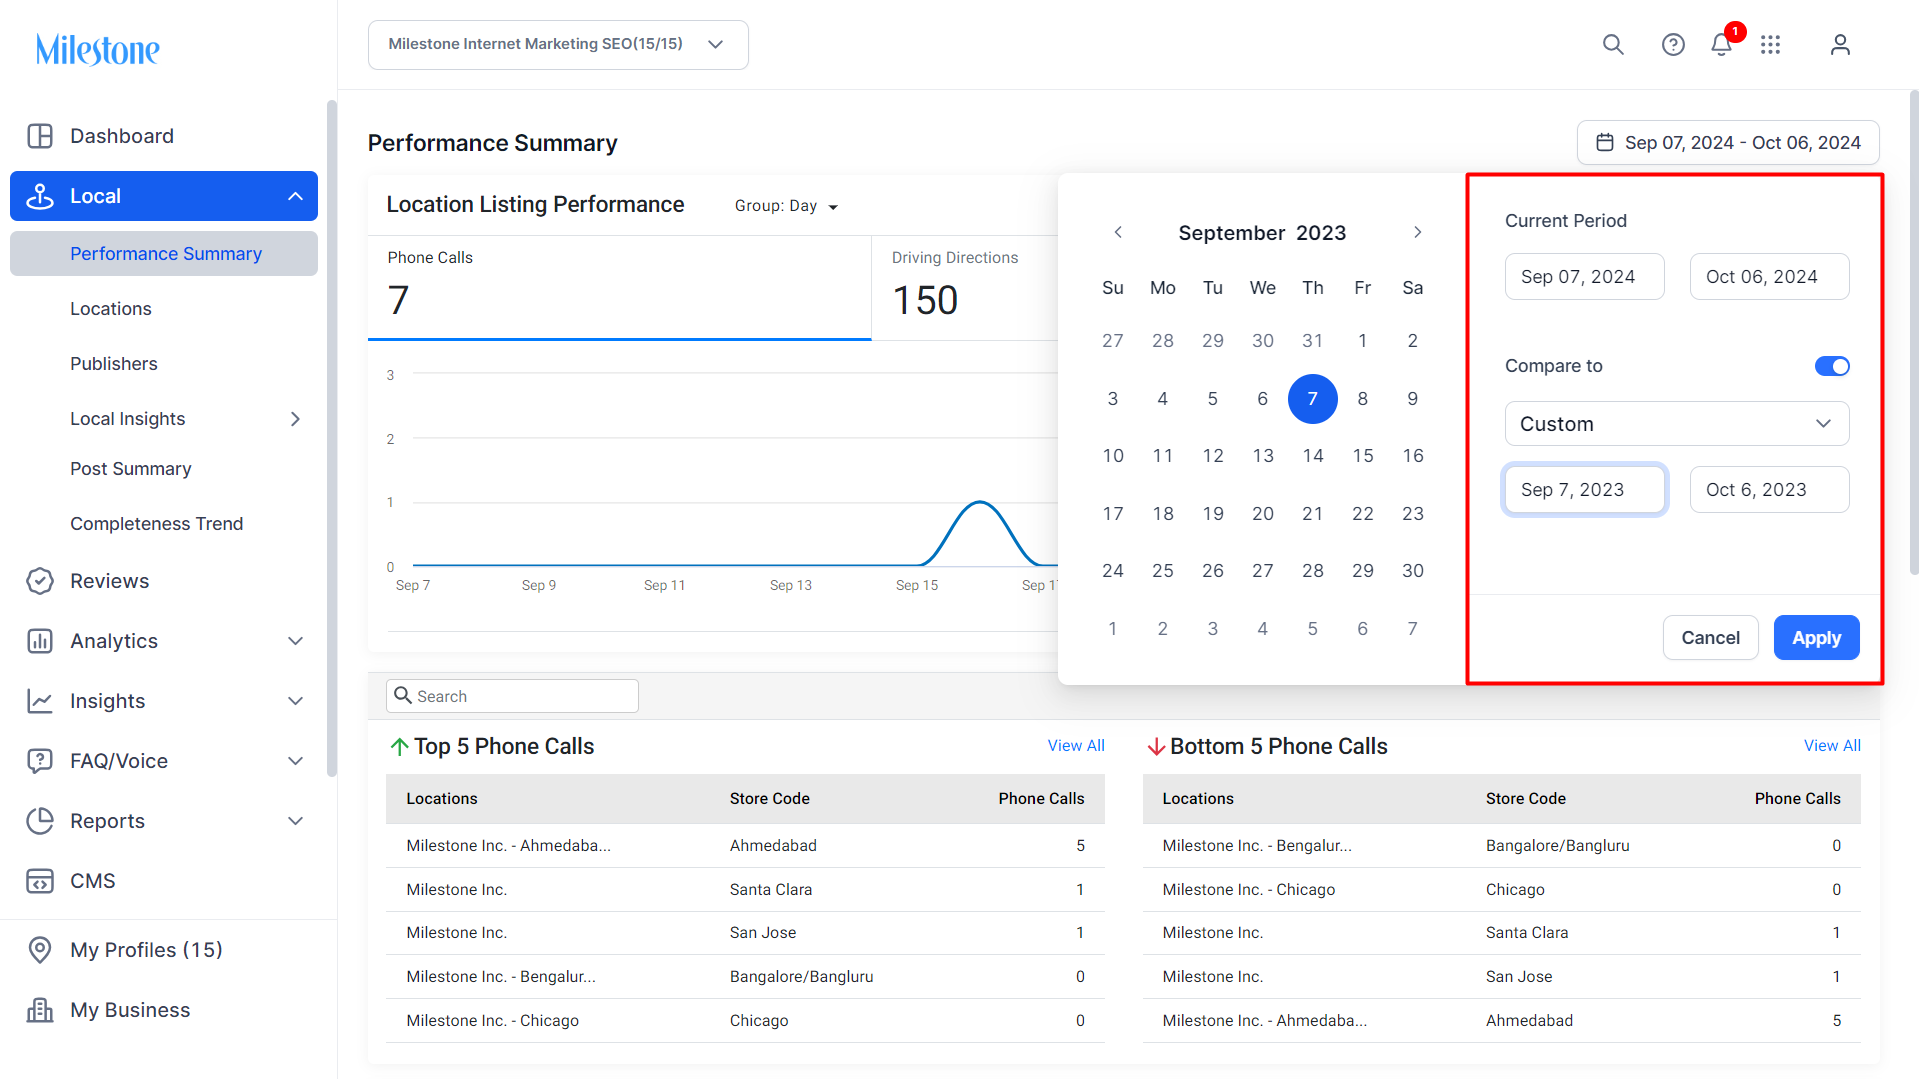Toggle the Compare to switch
1919x1079 pixels.
coord(1832,366)
